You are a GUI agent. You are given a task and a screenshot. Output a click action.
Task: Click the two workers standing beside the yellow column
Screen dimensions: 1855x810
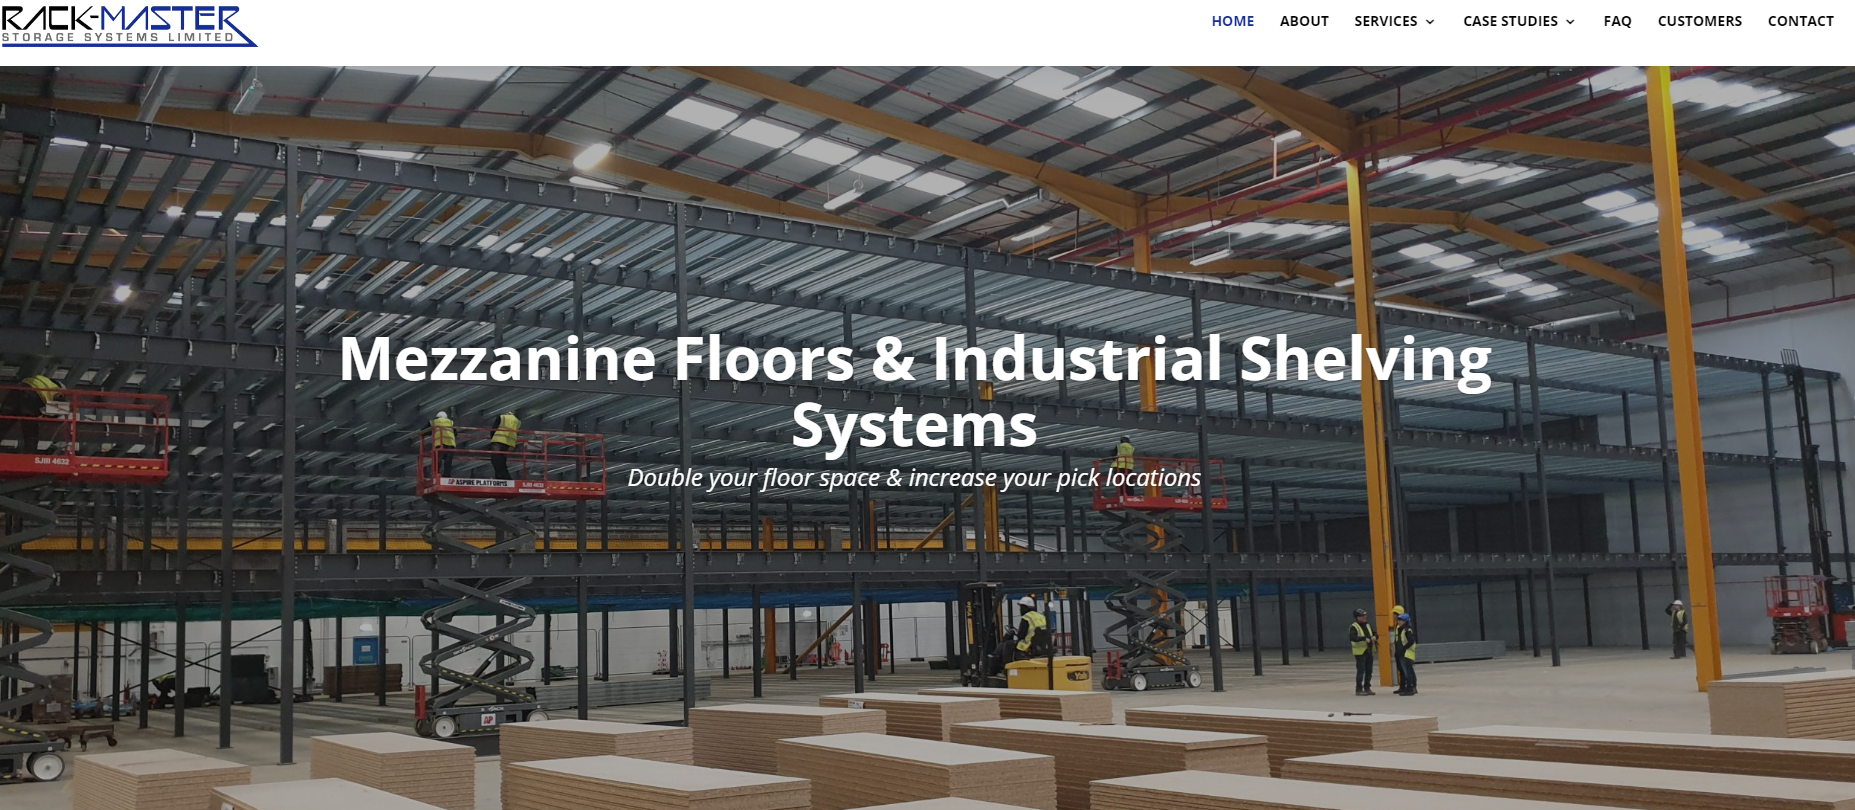click(1382, 650)
